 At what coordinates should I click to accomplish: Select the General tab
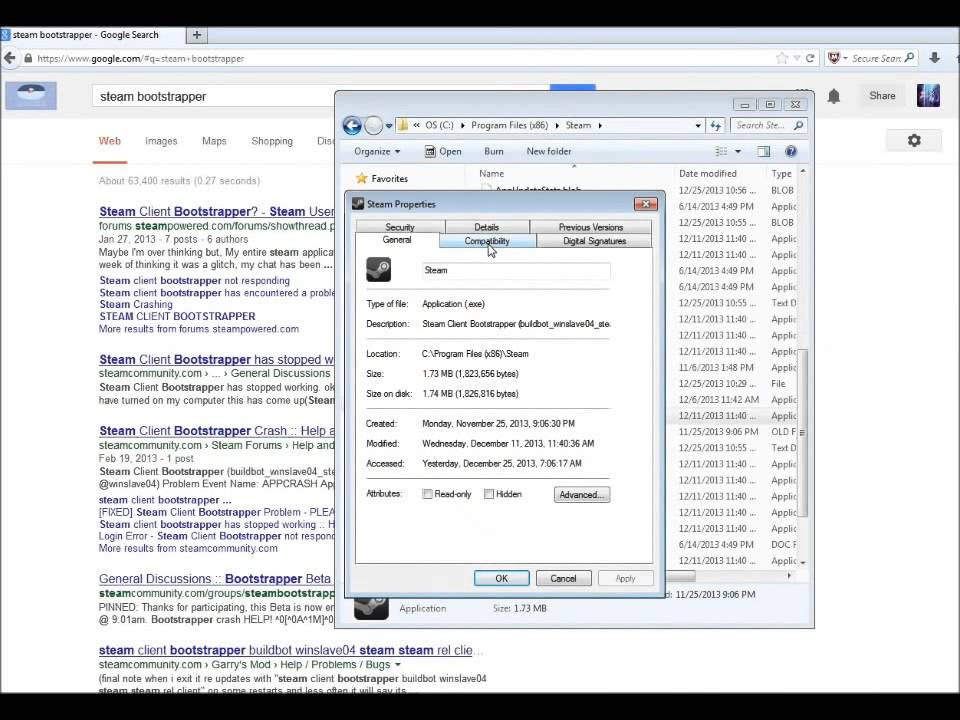click(x=397, y=239)
